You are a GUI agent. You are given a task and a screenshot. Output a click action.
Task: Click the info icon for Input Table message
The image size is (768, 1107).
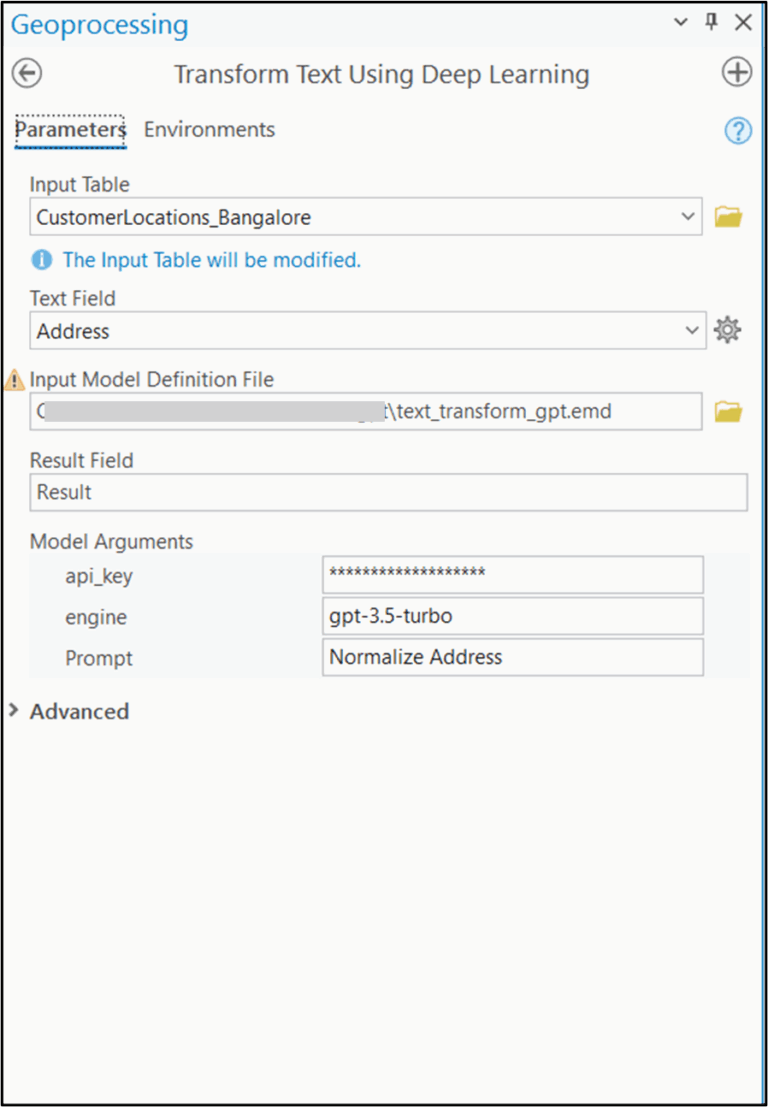pyautogui.click(x=41, y=260)
